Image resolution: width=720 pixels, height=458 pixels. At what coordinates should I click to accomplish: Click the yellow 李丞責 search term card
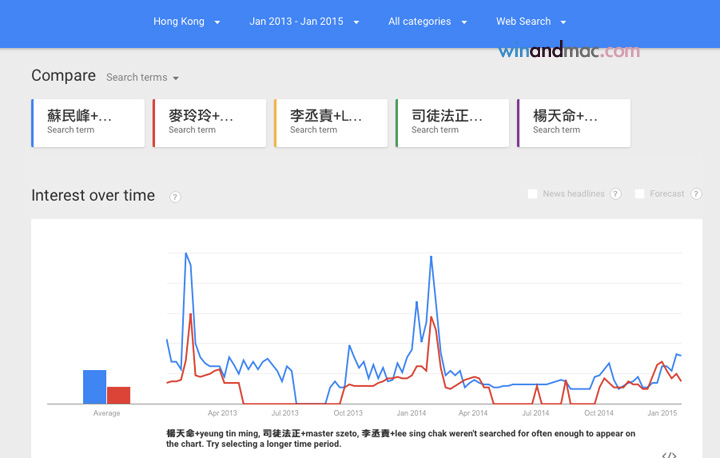pyautogui.click(x=331, y=123)
